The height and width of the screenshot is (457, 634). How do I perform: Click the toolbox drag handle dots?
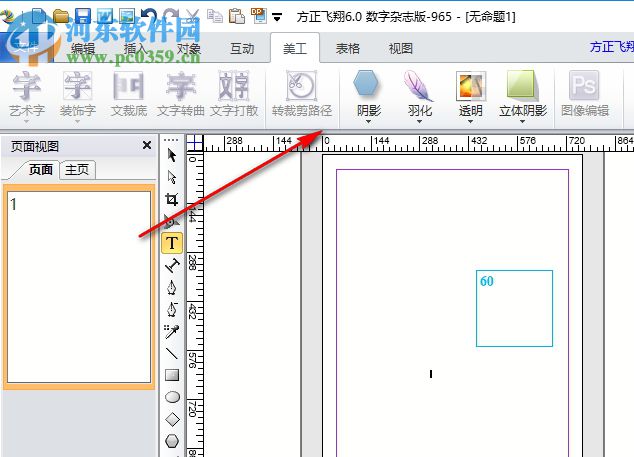click(171, 140)
